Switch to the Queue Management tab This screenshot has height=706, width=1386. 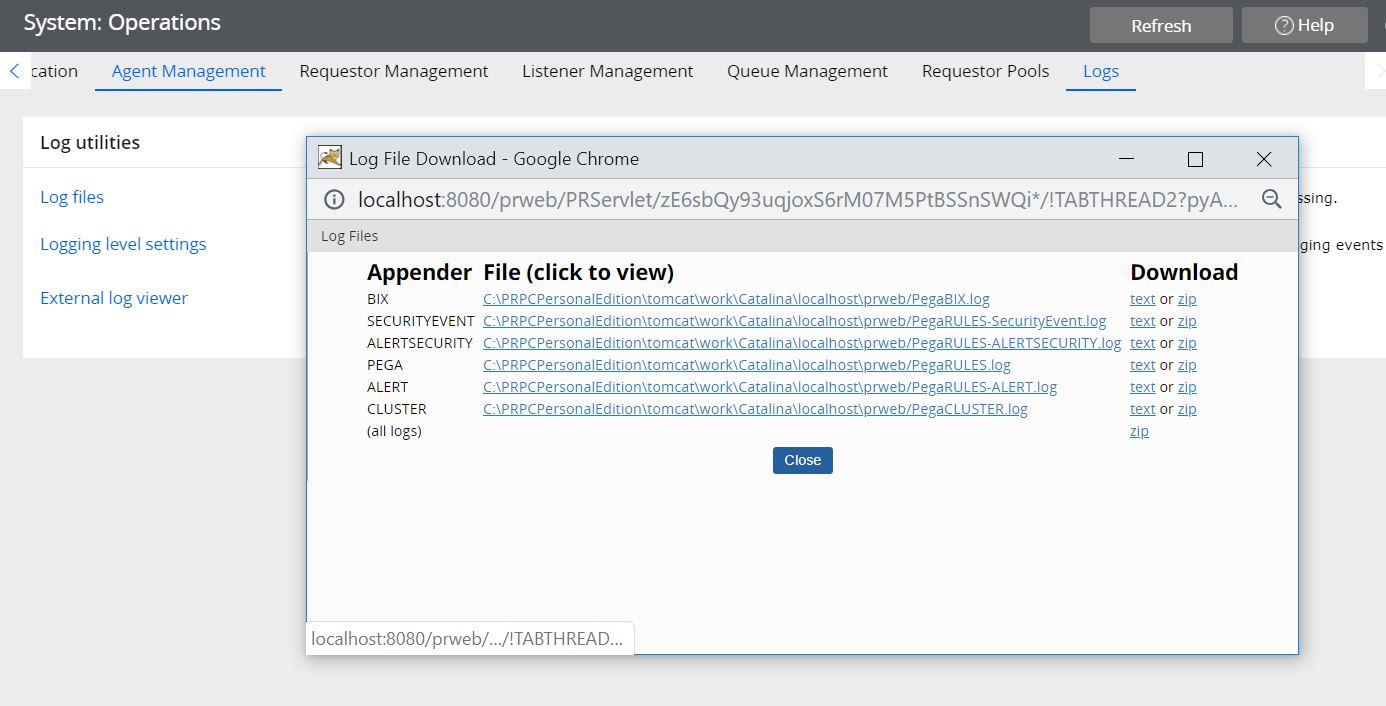(x=807, y=71)
